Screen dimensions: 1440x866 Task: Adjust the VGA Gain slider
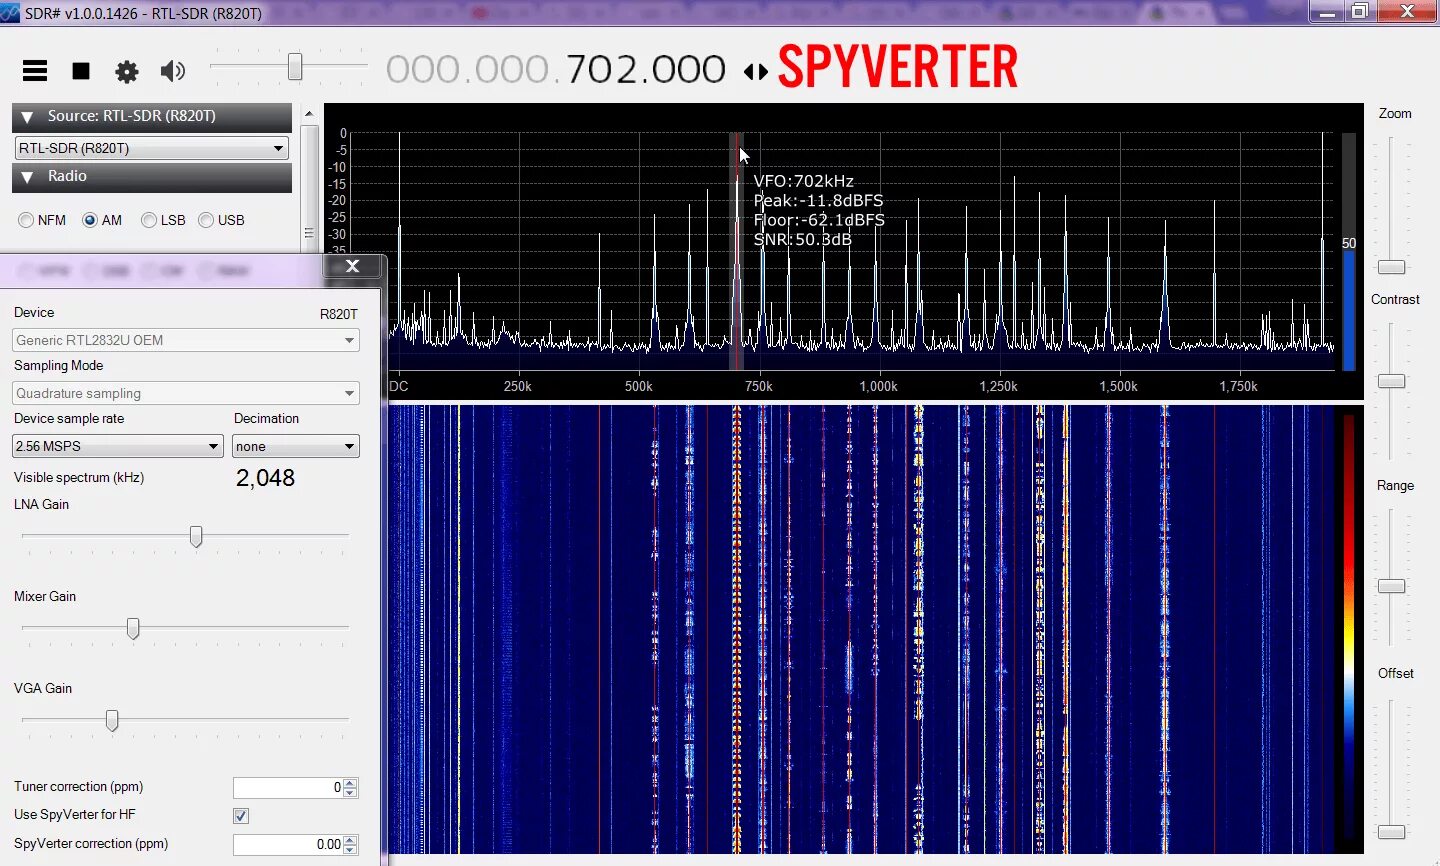pyautogui.click(x=112, y=721)
